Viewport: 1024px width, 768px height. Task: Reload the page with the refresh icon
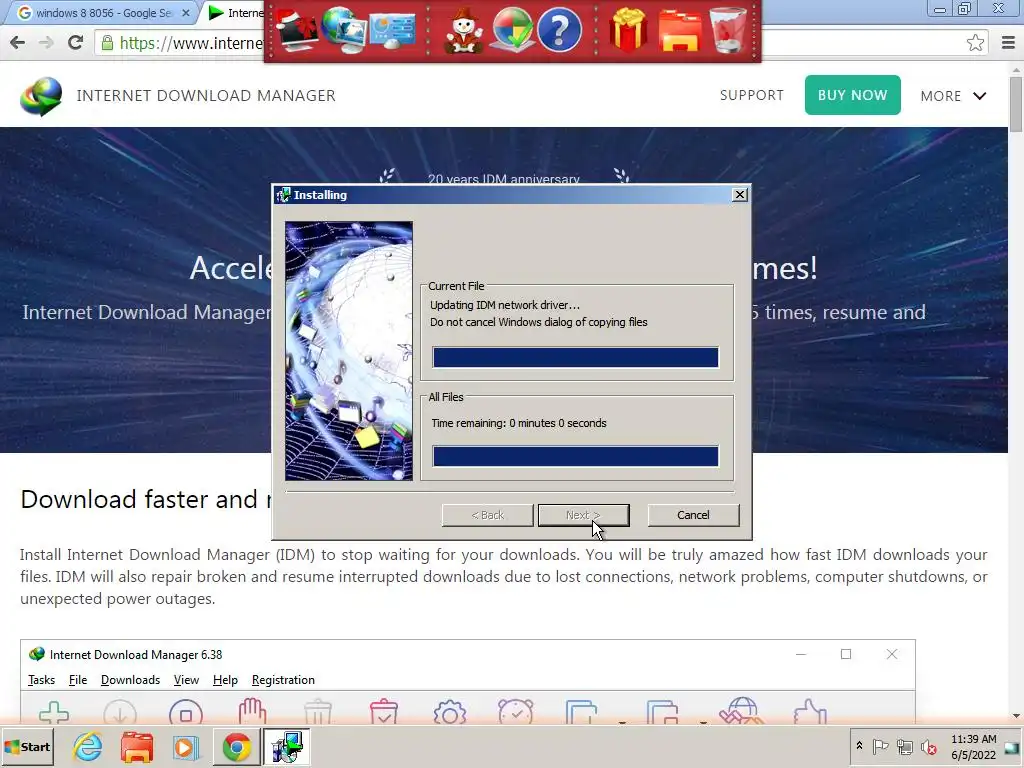point(75,43)
